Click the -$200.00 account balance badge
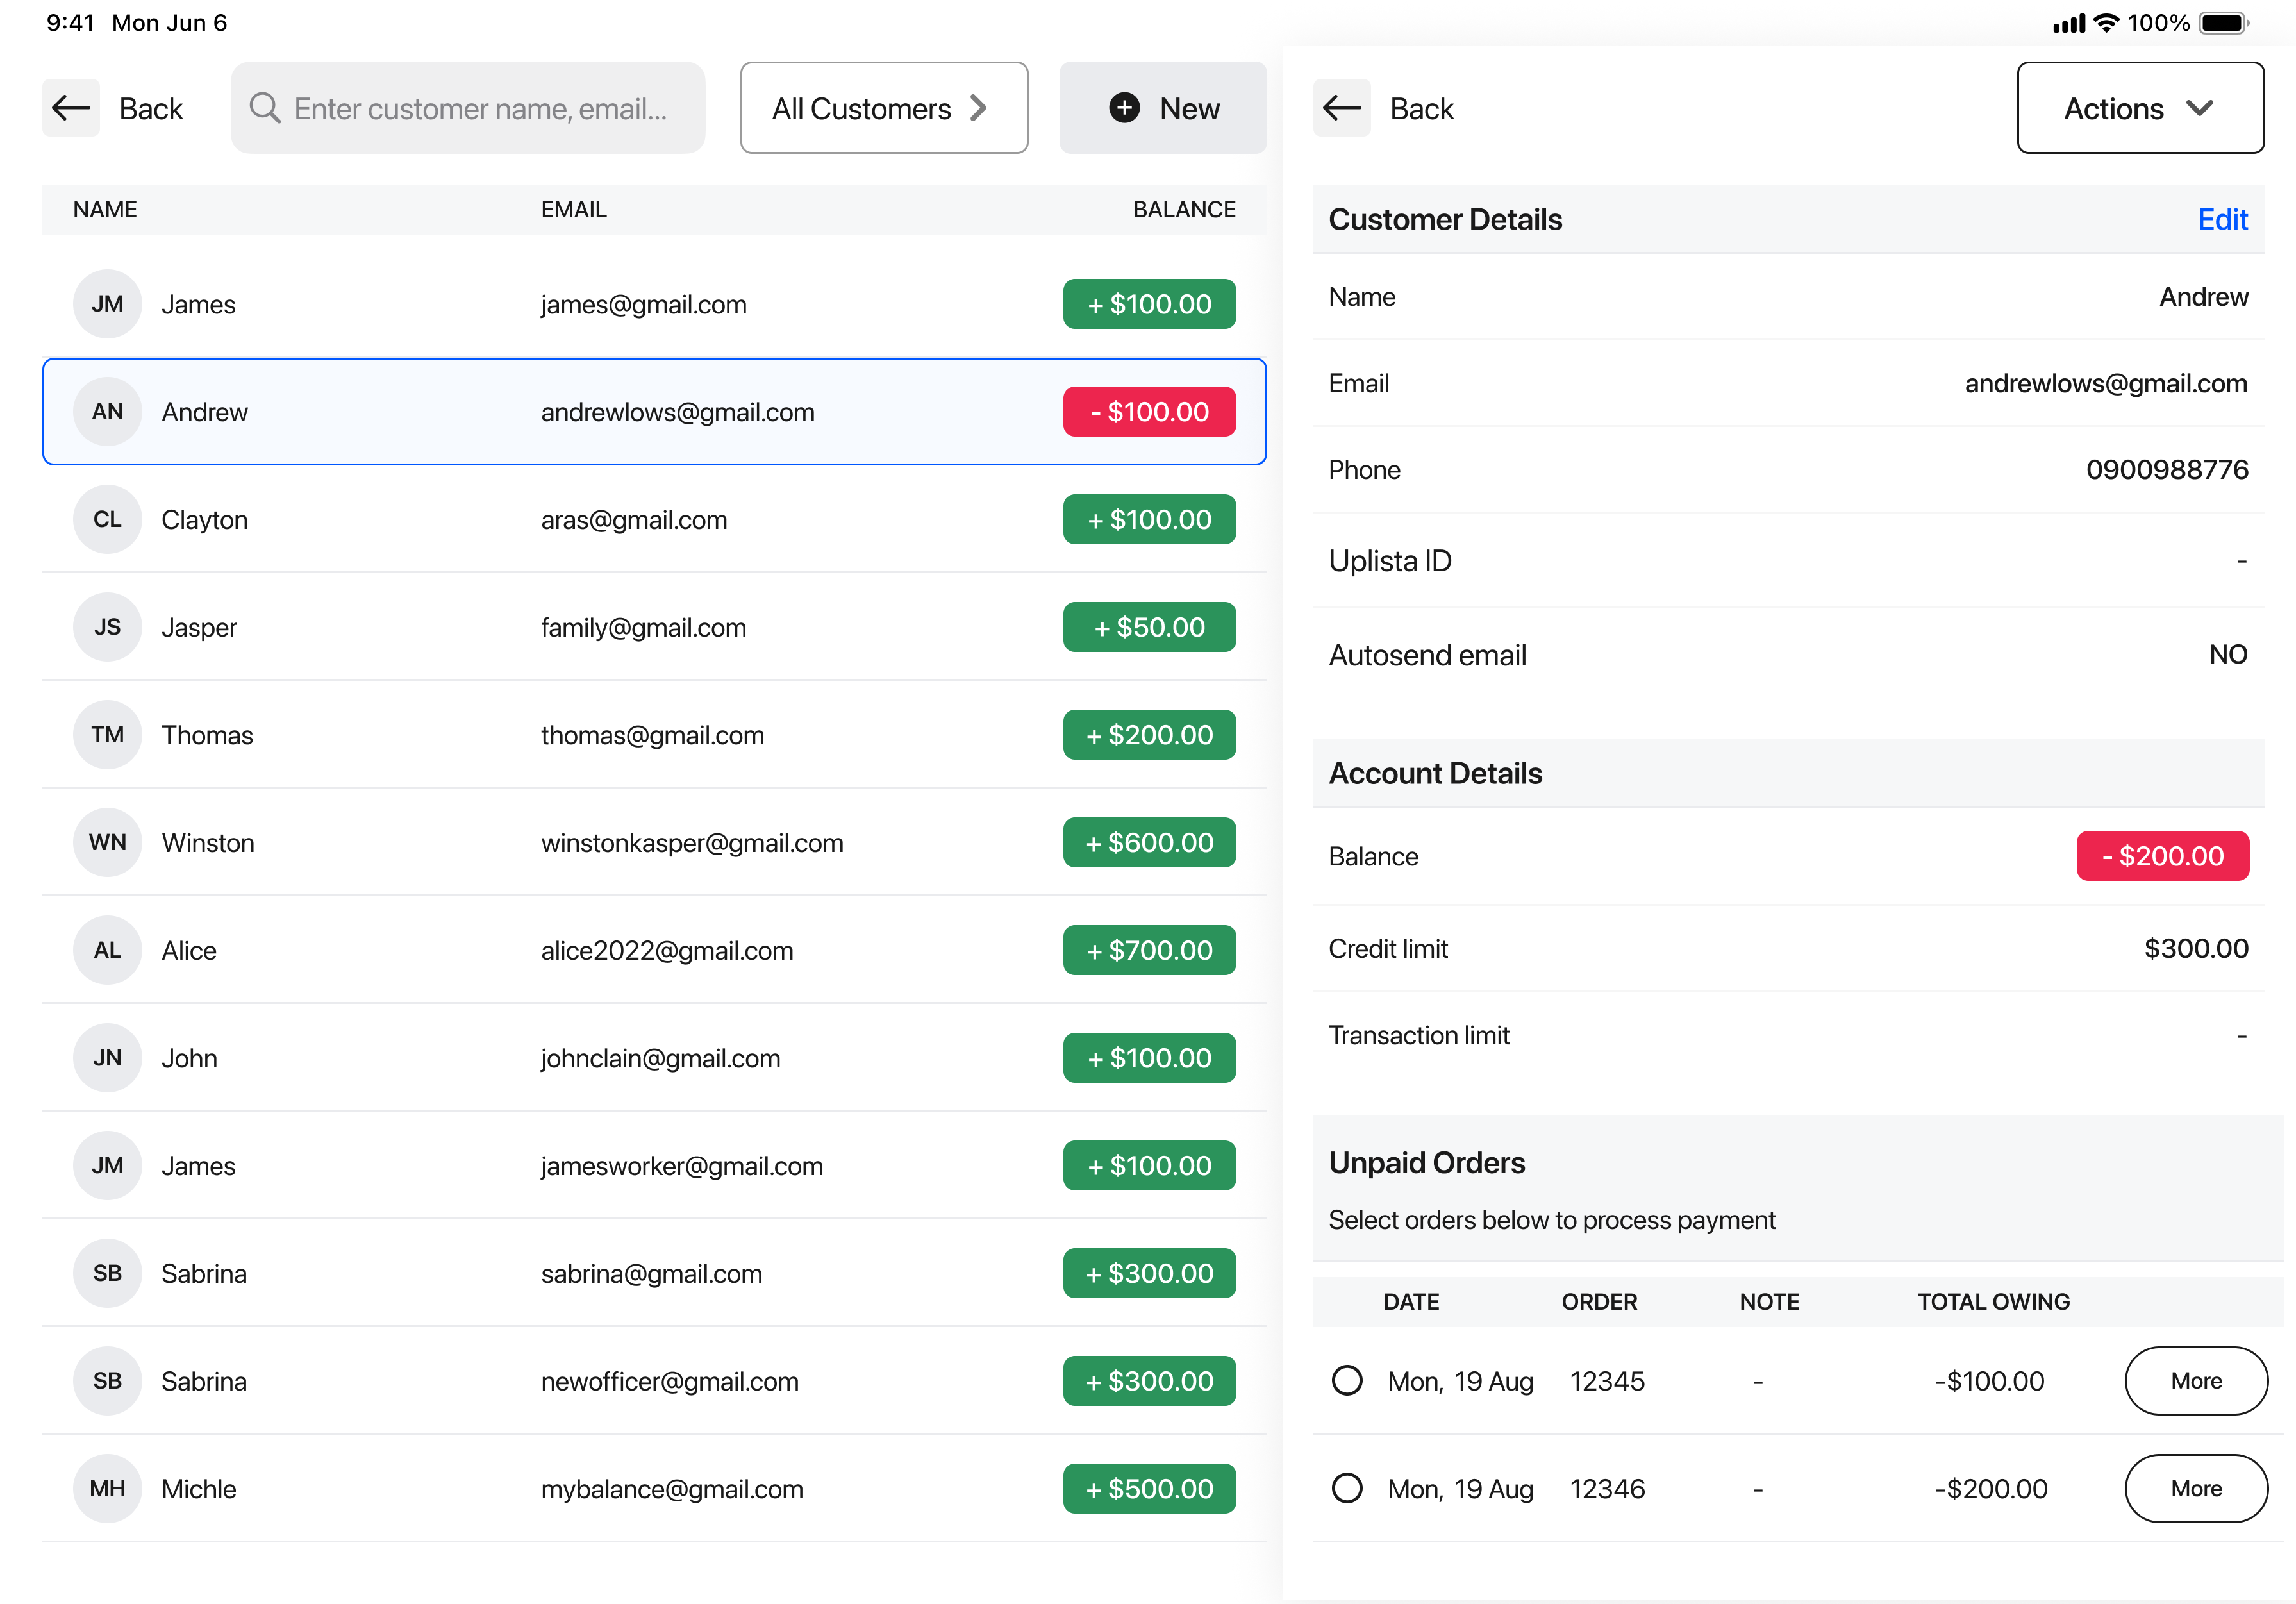 click(2162, 856)
